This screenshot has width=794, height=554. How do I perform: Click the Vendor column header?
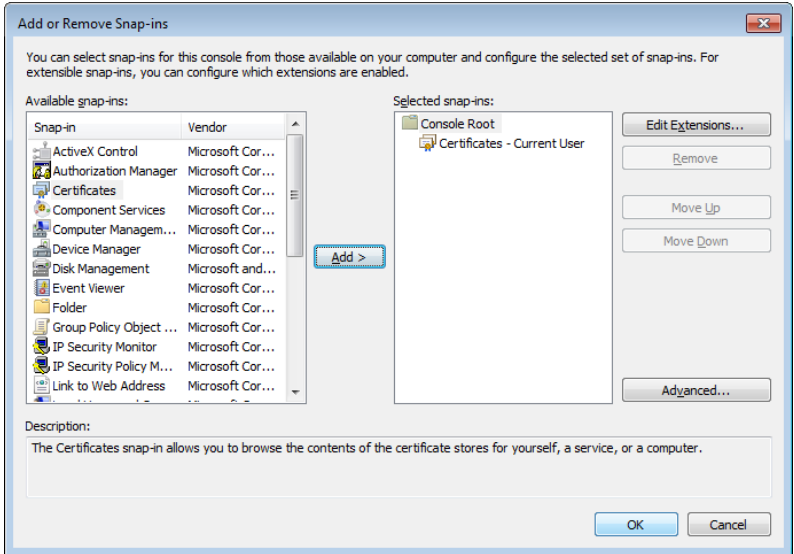point(233,127)
